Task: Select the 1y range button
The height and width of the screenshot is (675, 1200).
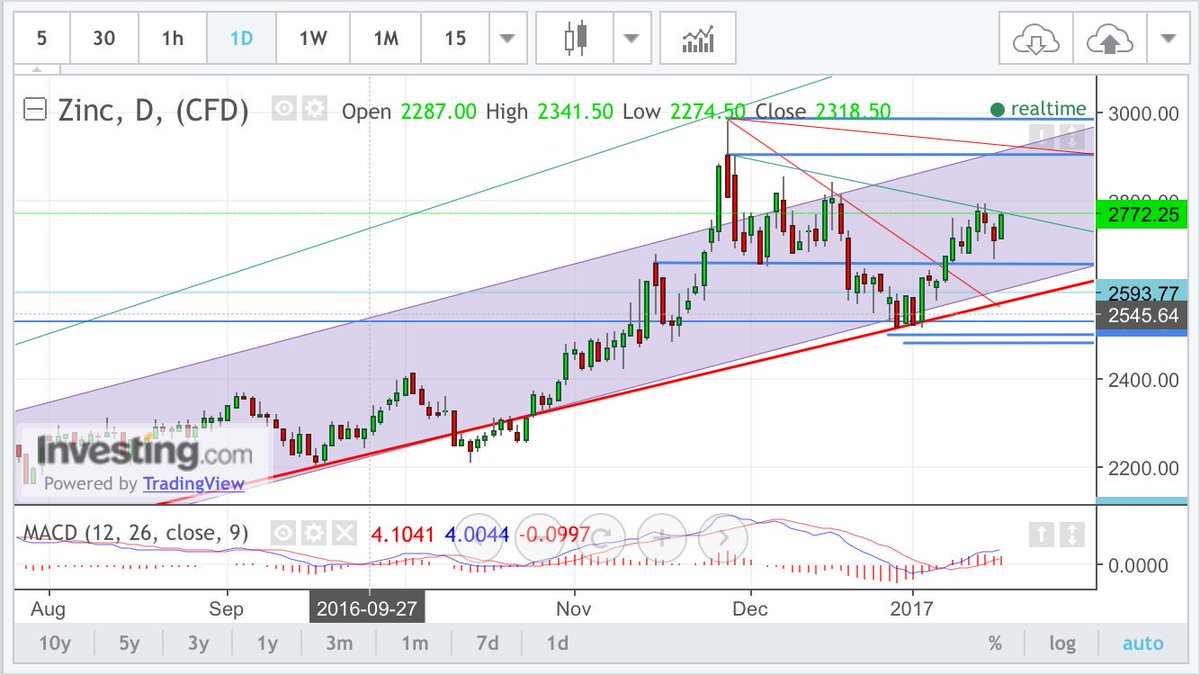Action: pos(266,643)
